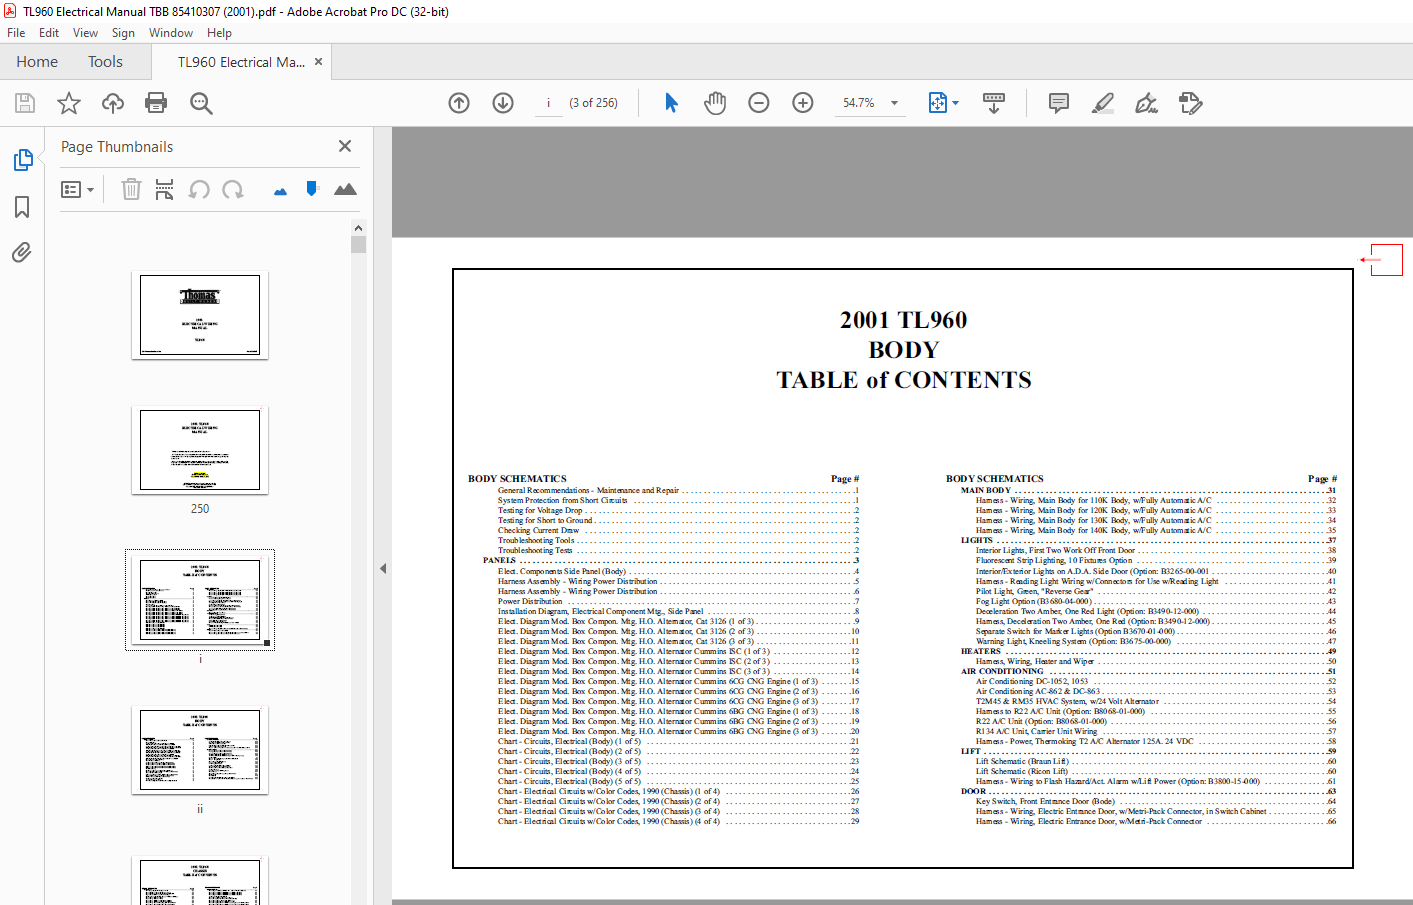Image resolution: width=1413 pixels, height=905 pixels.
Task: Select thumbnail for page ii
Action: [x=200, y=750]
